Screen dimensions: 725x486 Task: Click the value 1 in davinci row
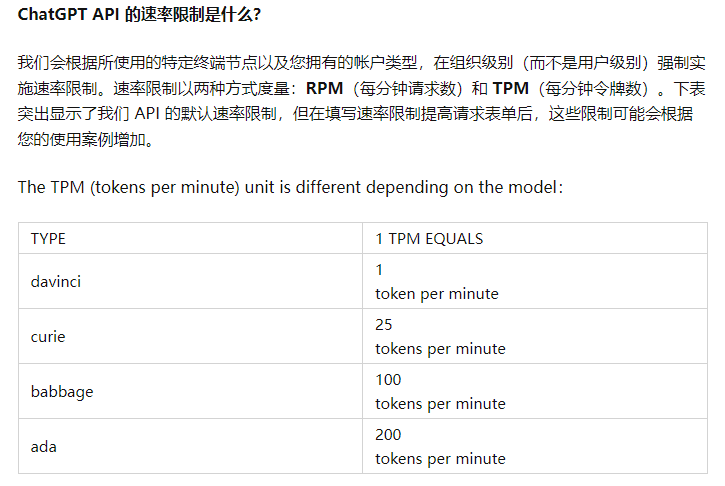coord(379,270)
